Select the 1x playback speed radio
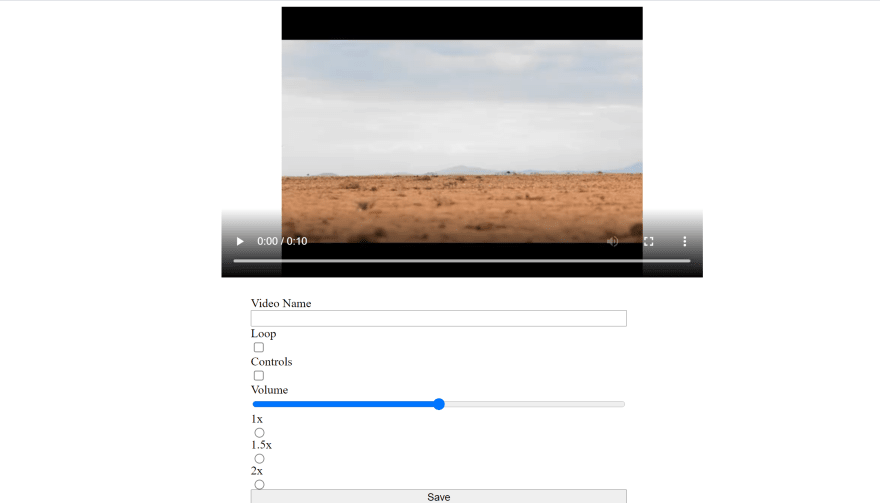 click(259, 433)
